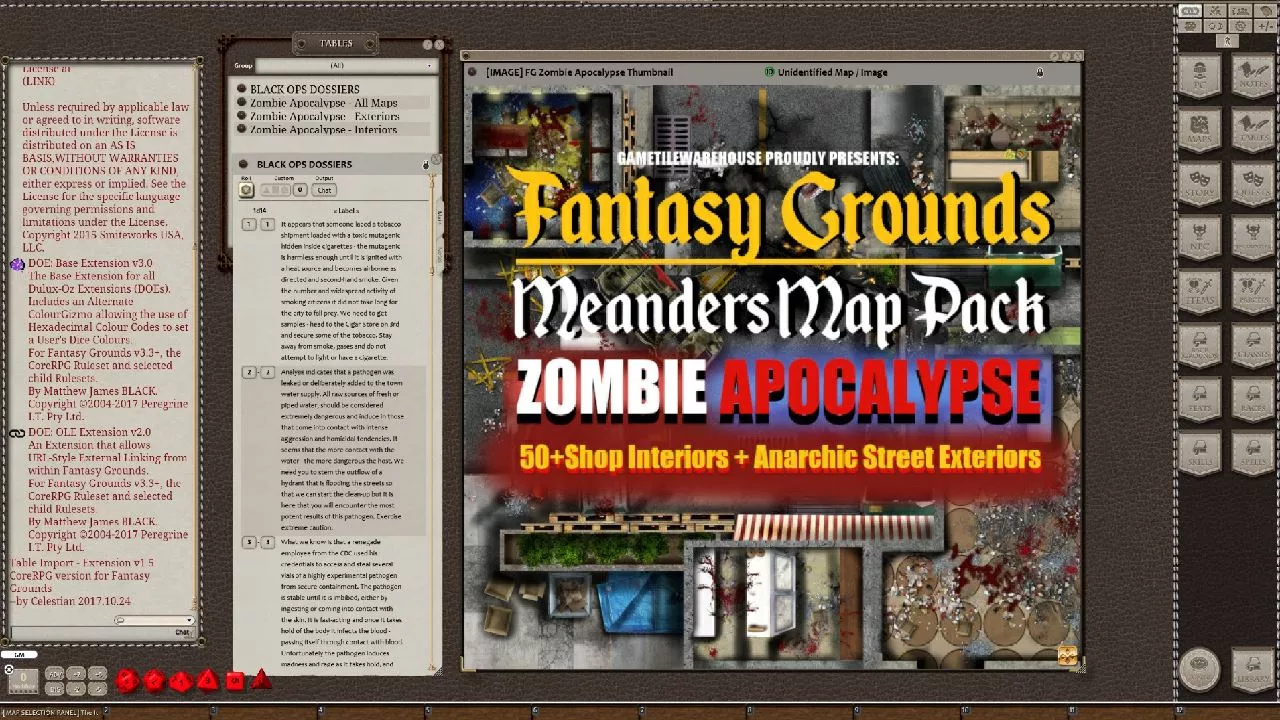Open the Story sidebar button

point(1199,185)
